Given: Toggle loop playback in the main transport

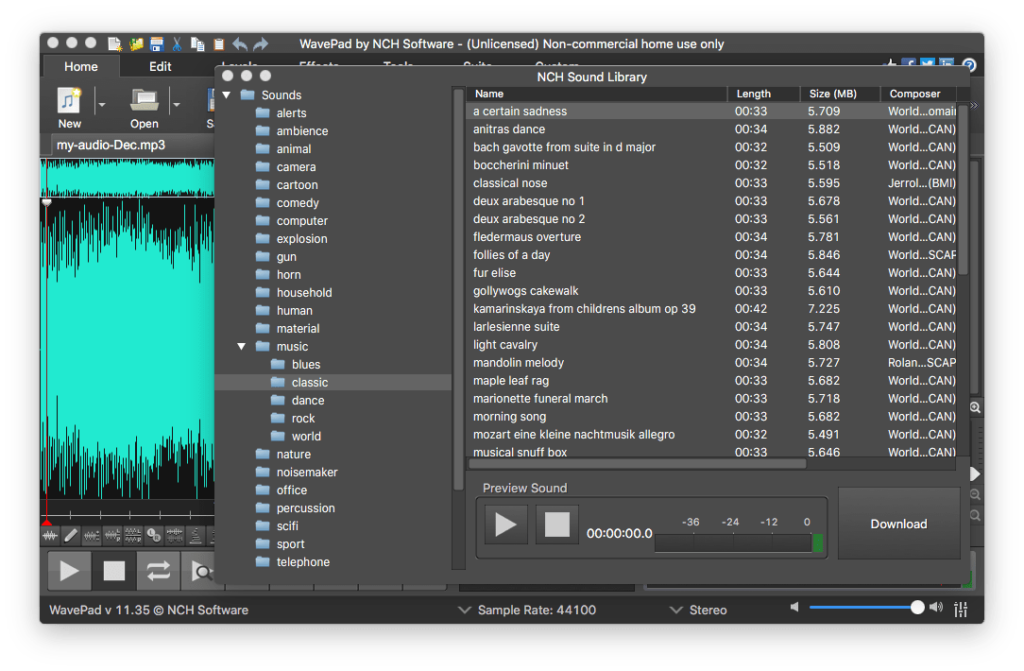Looking at the screenshot, I should 159,571.
